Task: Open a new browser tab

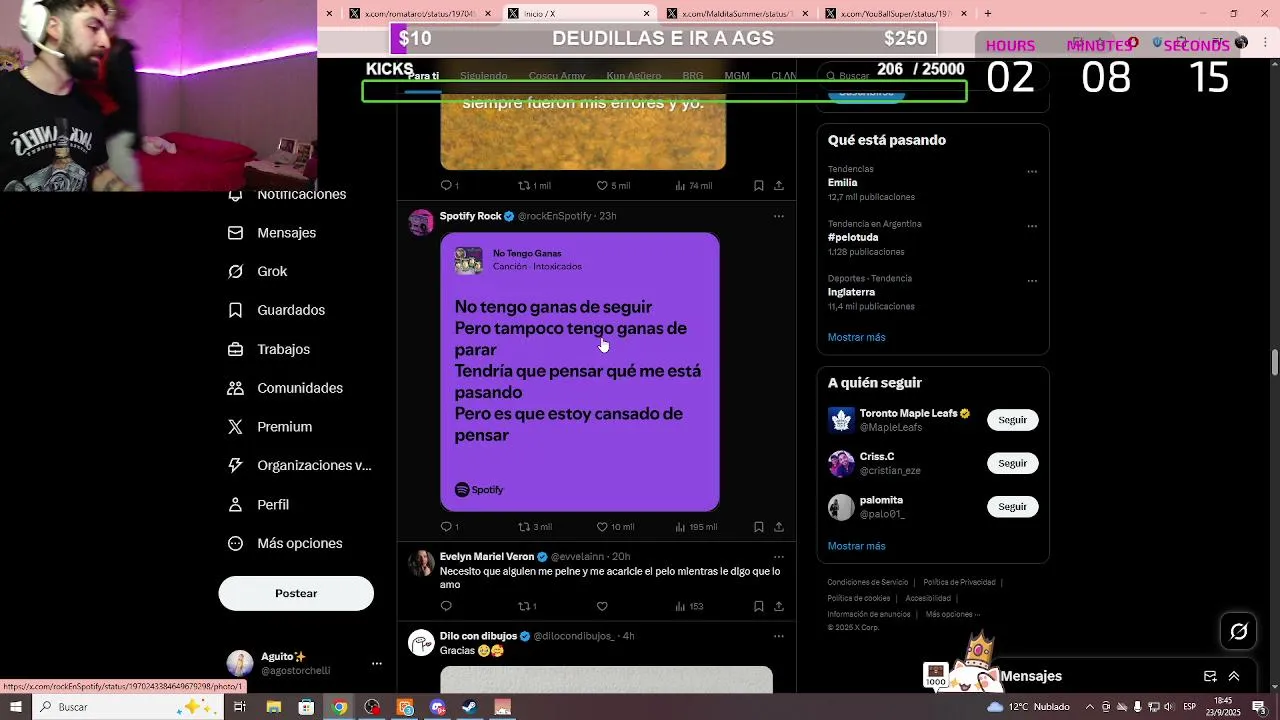Action: [988, 13]
